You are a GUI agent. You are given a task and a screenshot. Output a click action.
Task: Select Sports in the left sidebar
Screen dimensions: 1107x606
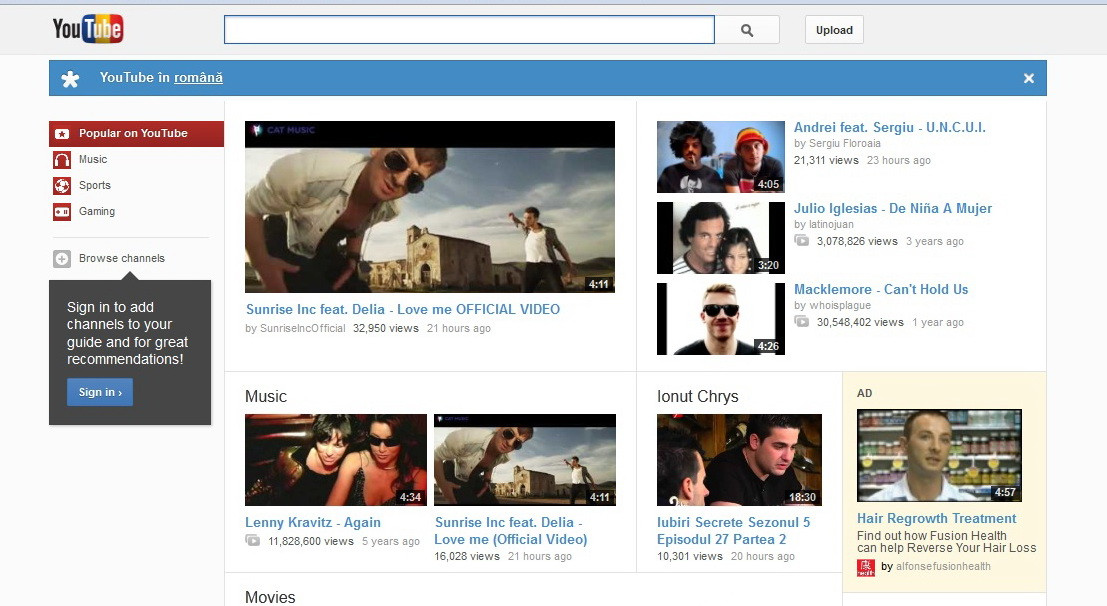(94, 185)
